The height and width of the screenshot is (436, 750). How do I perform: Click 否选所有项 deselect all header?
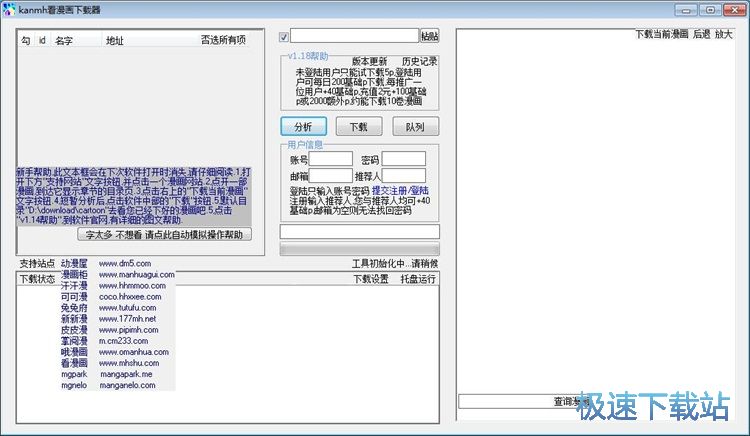click(x=223, y=40)
